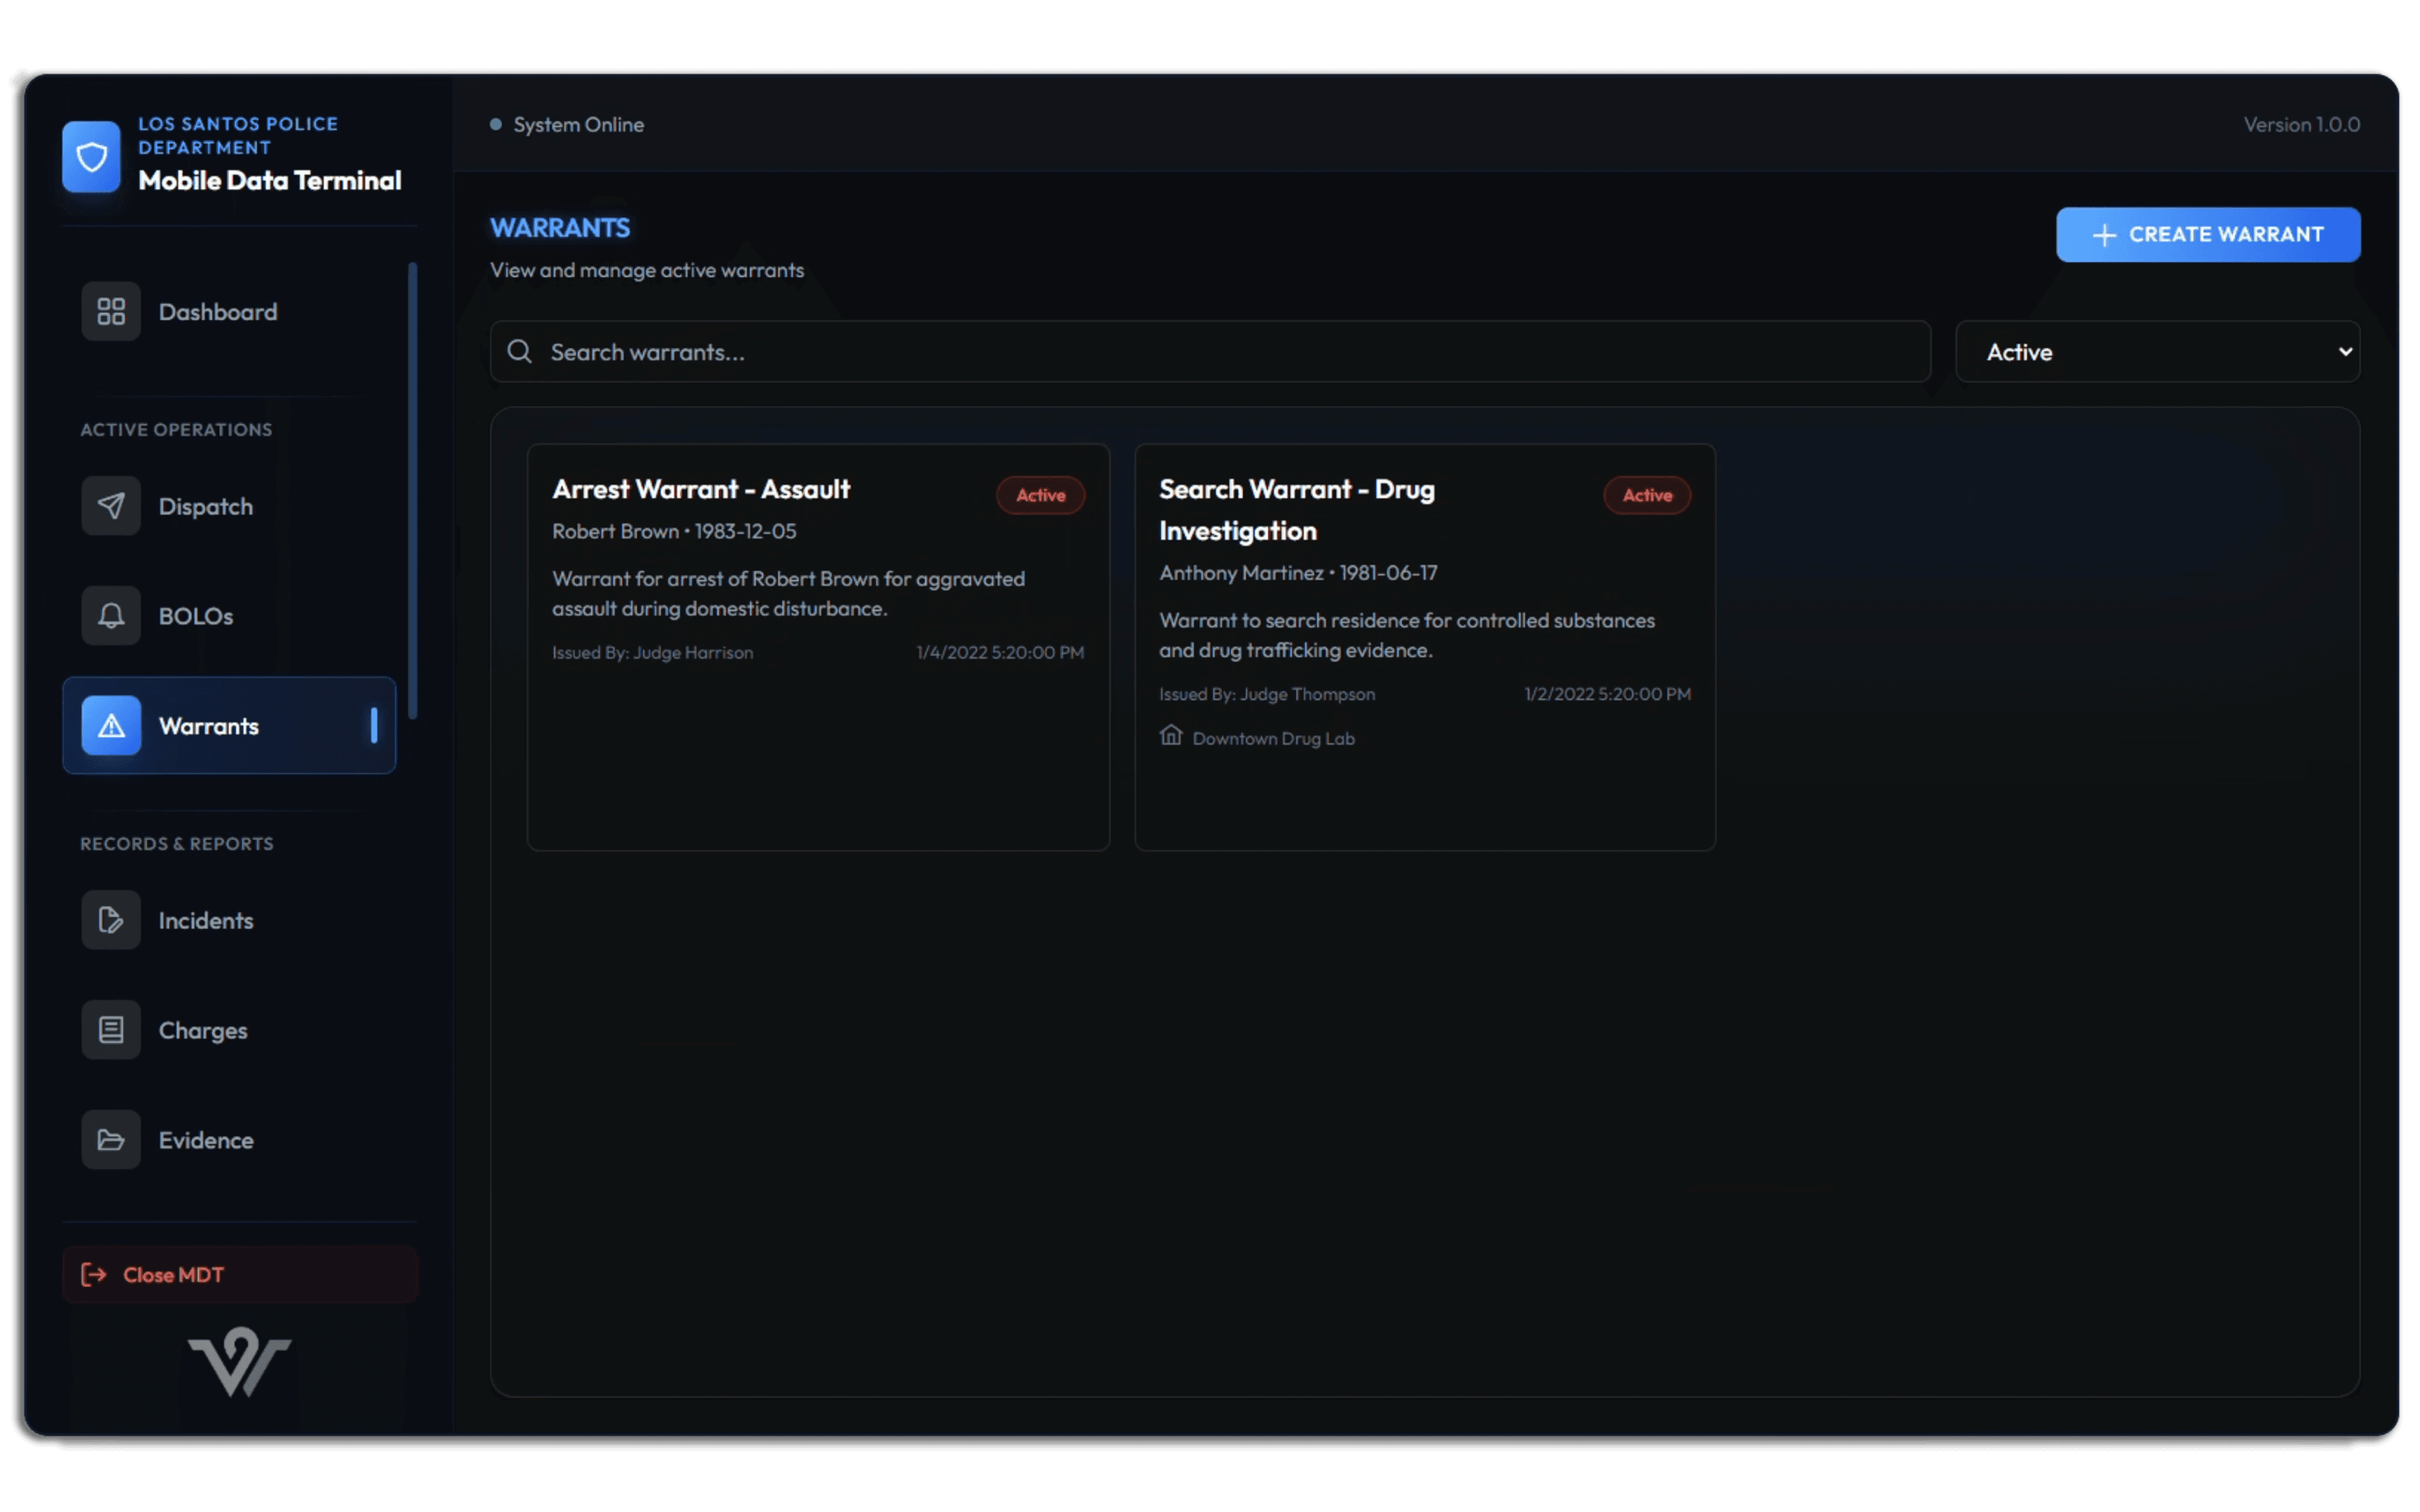Open the Dispatch section
The width and height of the screenshot is (2420, 1512).
229,506
